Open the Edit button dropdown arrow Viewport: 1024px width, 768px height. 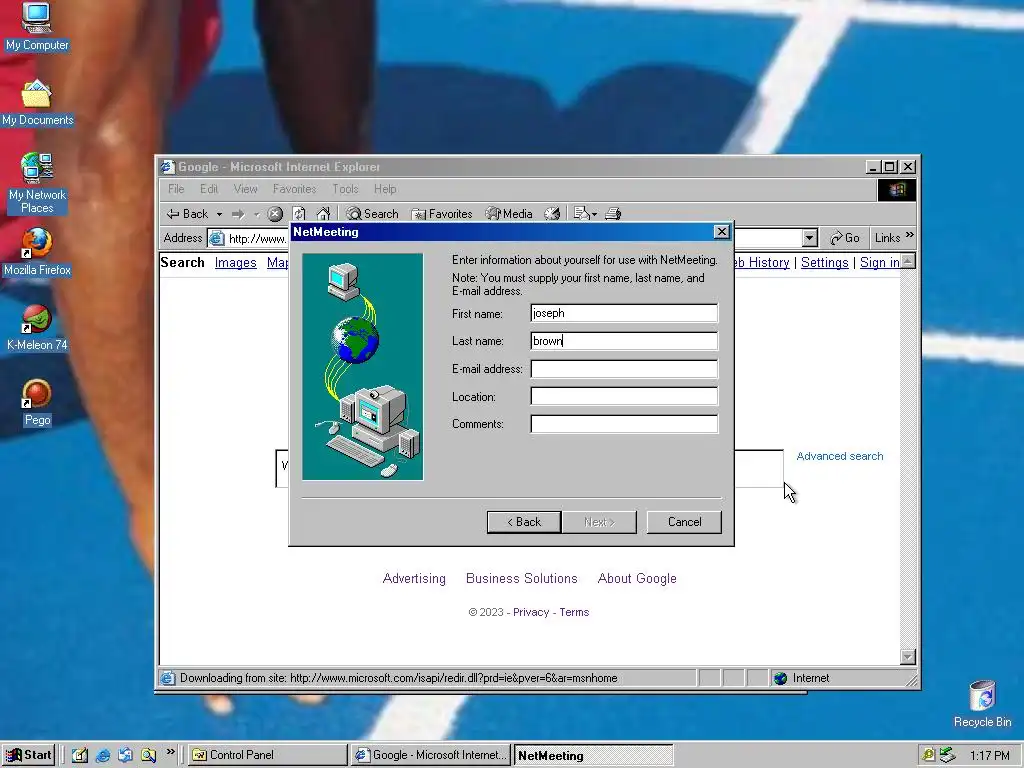(x=594, y=214)
